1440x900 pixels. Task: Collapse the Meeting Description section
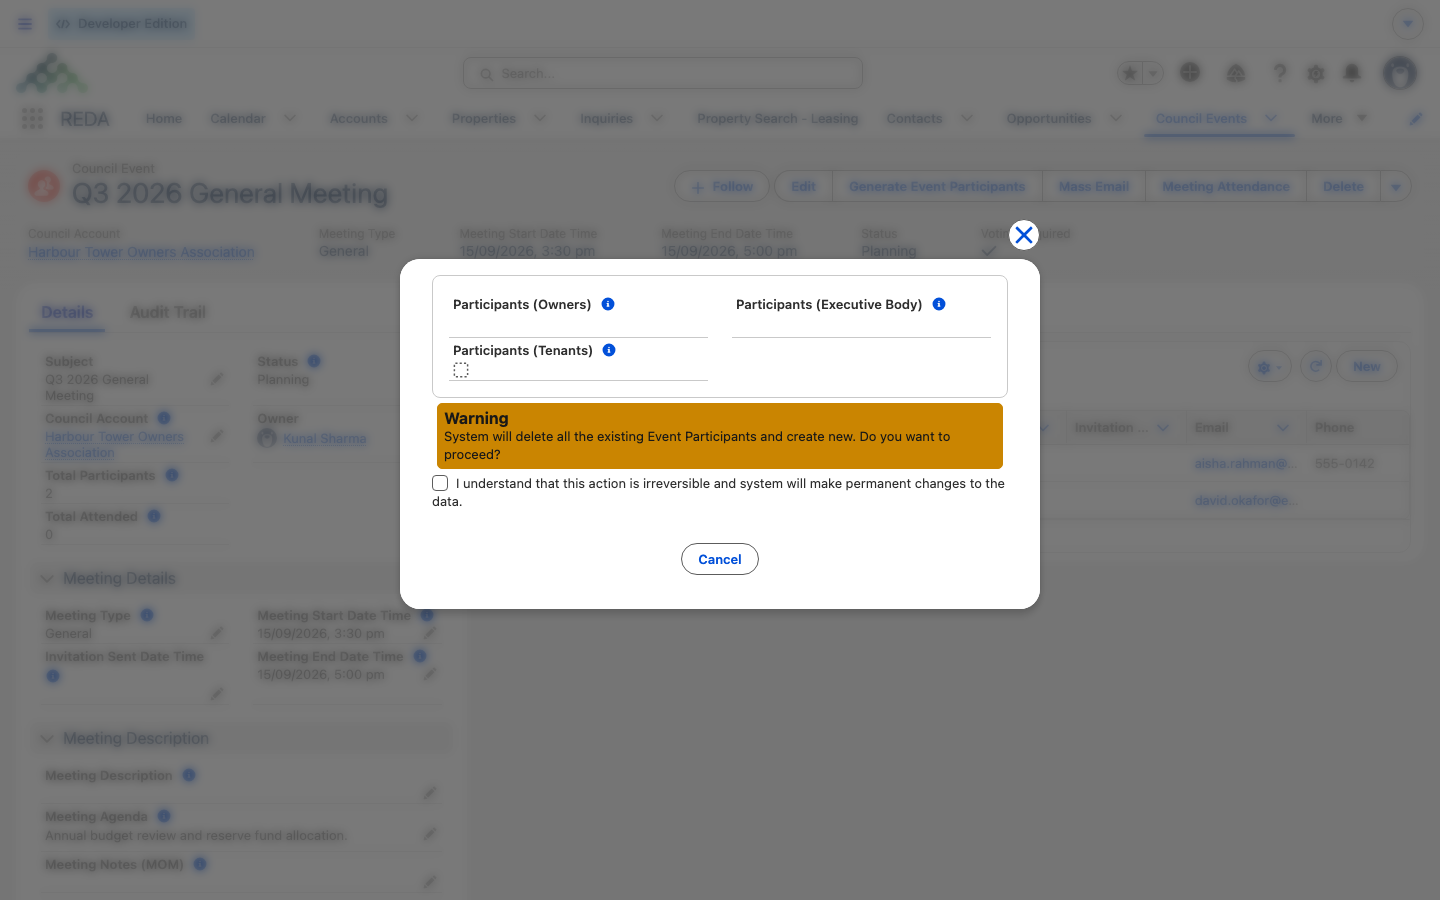(x=47, y=739)
